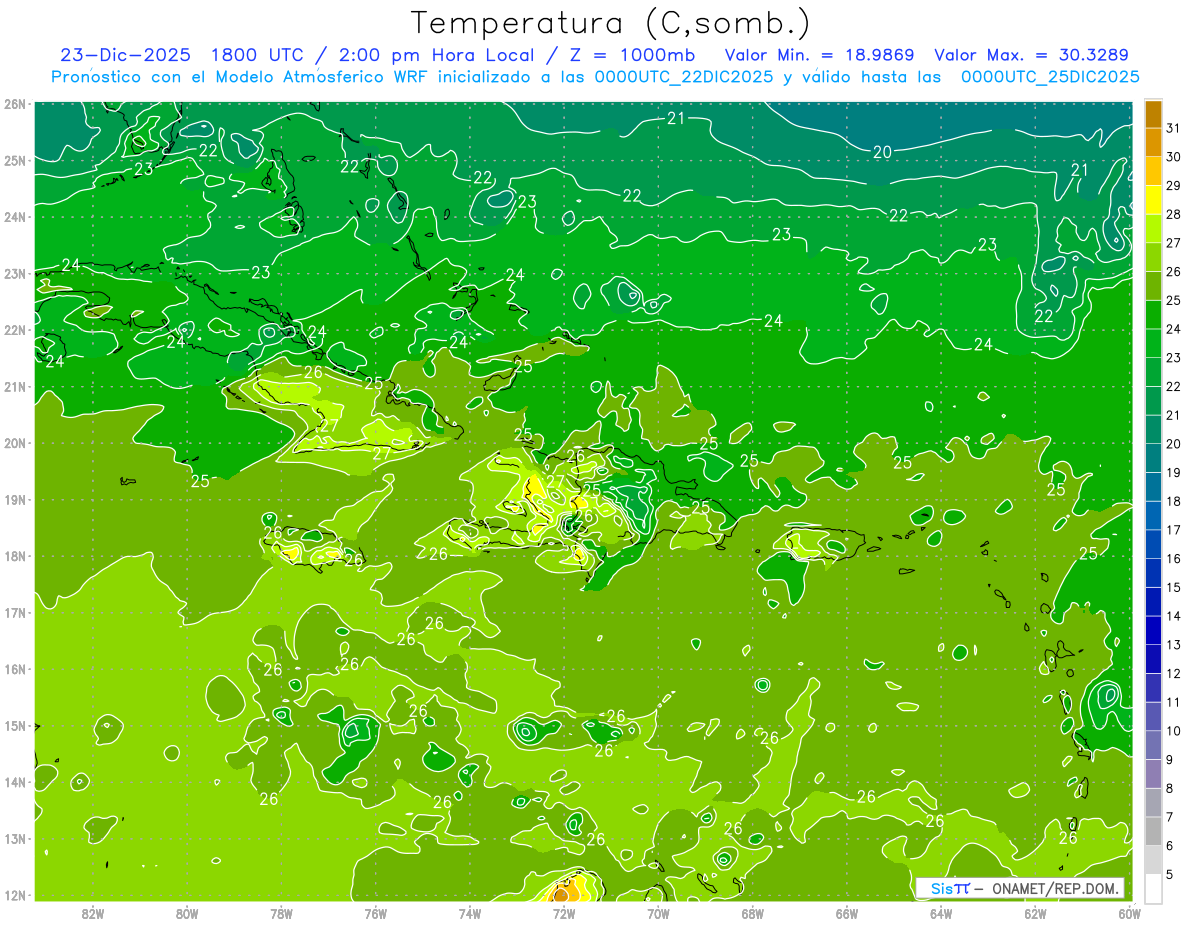The width and height of the screenshot is (1200, 927).
Task: Click legend value 10
Action: point(1174,731)
